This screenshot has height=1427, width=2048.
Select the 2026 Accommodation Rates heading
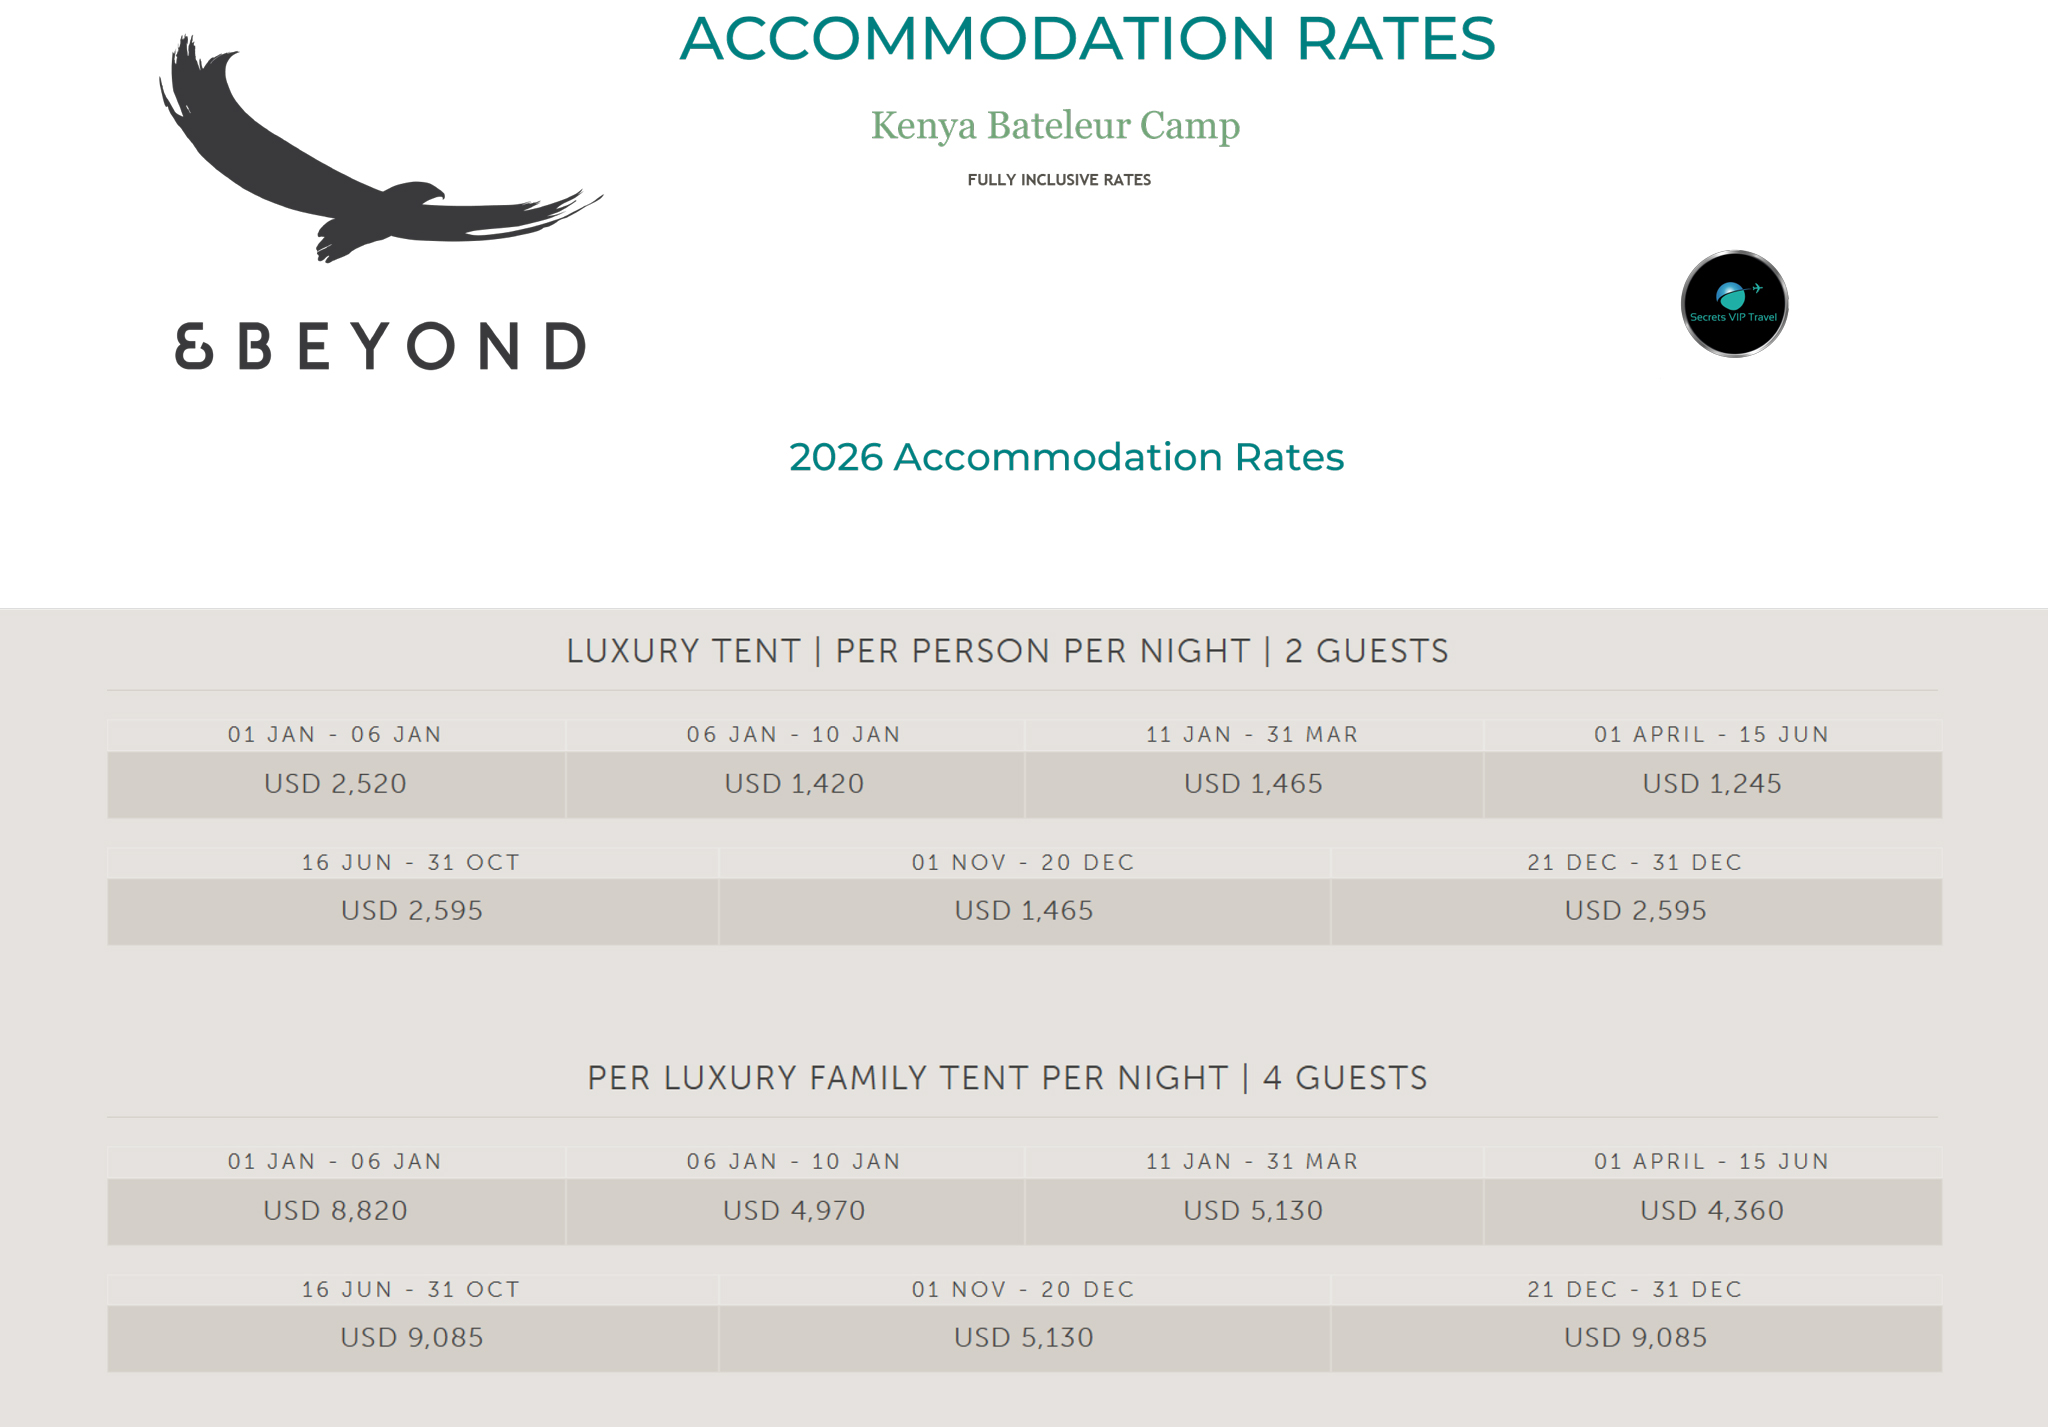pyautogui.click(x=1066, y=457)
